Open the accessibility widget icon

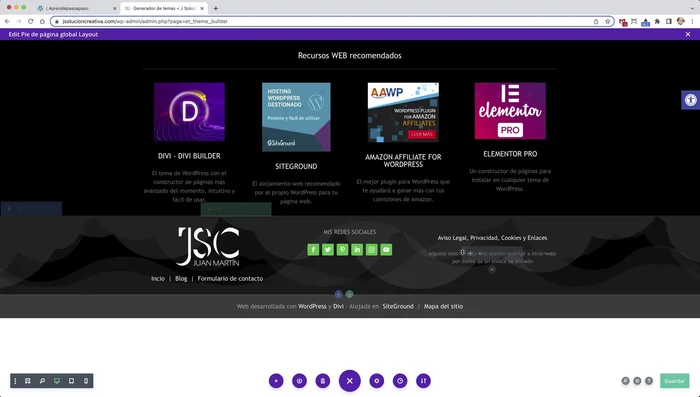pyautogui.click(x=691, y=100)
